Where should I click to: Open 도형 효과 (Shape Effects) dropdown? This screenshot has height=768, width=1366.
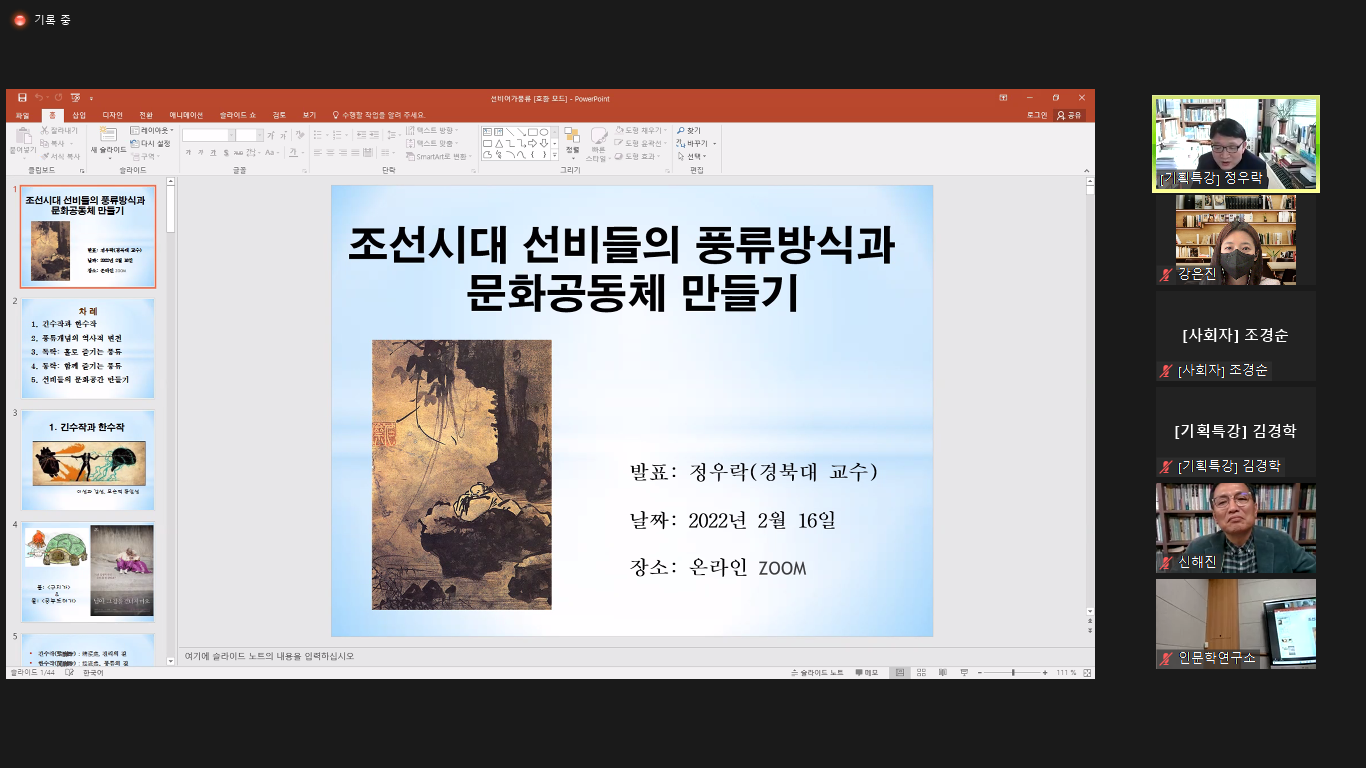[x=637, y=156]
